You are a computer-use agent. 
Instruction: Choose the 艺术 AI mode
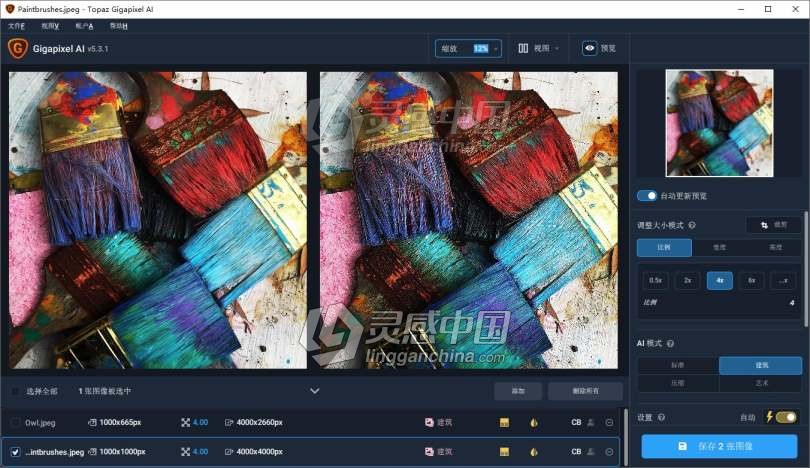point(761,383)
